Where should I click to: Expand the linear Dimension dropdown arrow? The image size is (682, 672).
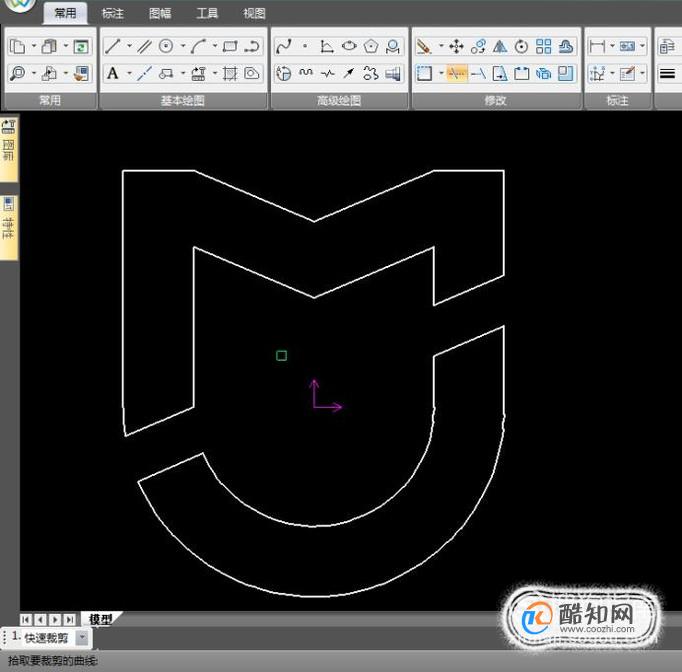coord(612,46)
